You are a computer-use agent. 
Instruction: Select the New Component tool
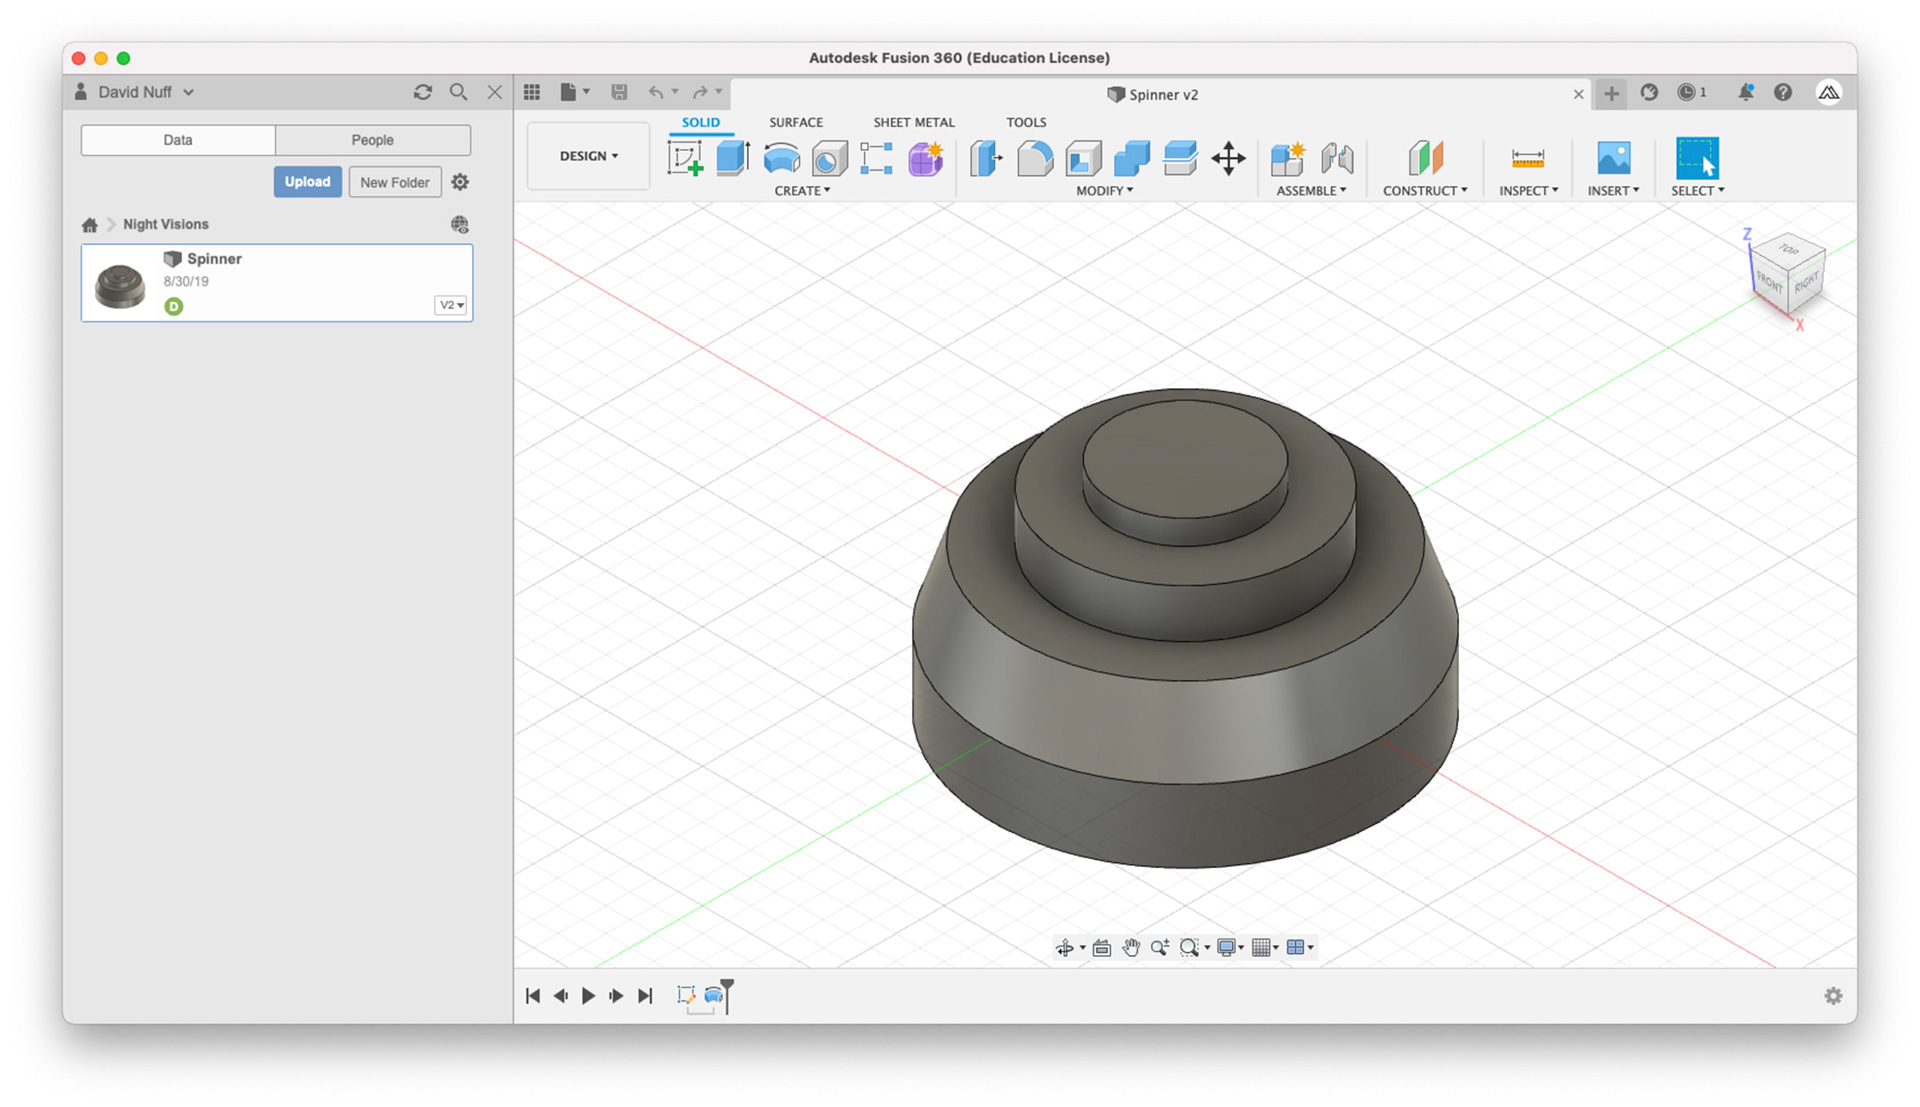point(1288,158)
